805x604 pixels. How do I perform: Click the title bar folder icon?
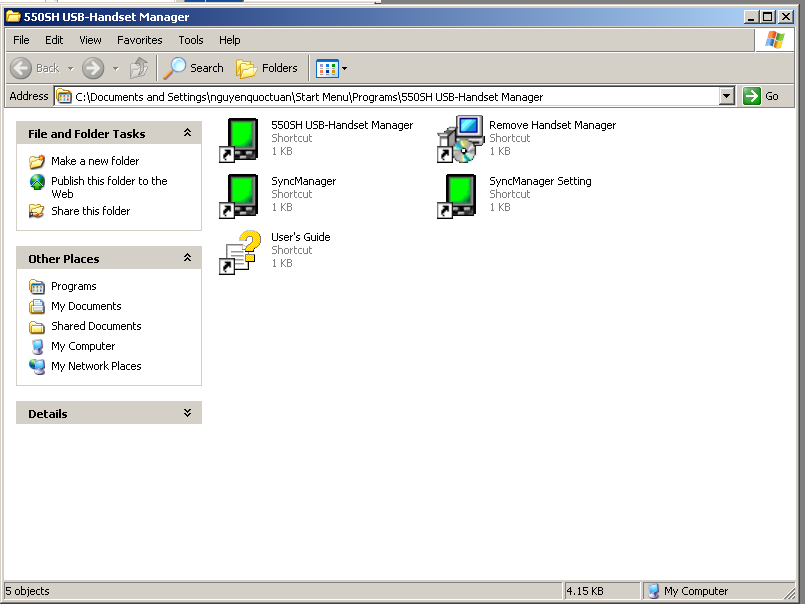(13, 16)
